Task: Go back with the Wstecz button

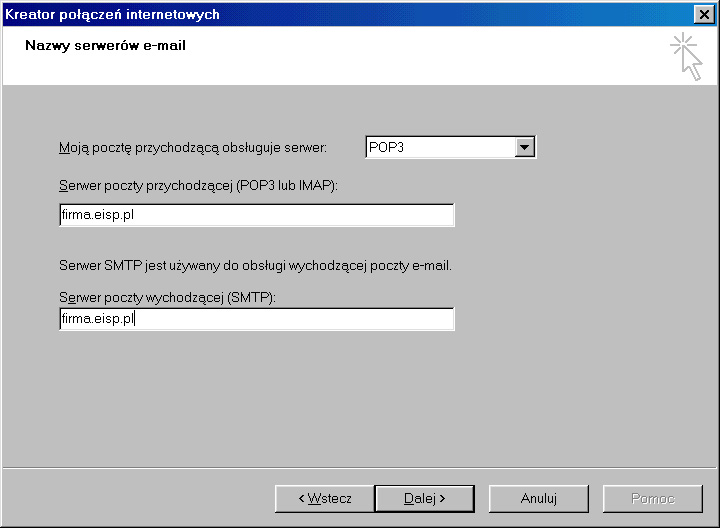Action: coord(324,498)
